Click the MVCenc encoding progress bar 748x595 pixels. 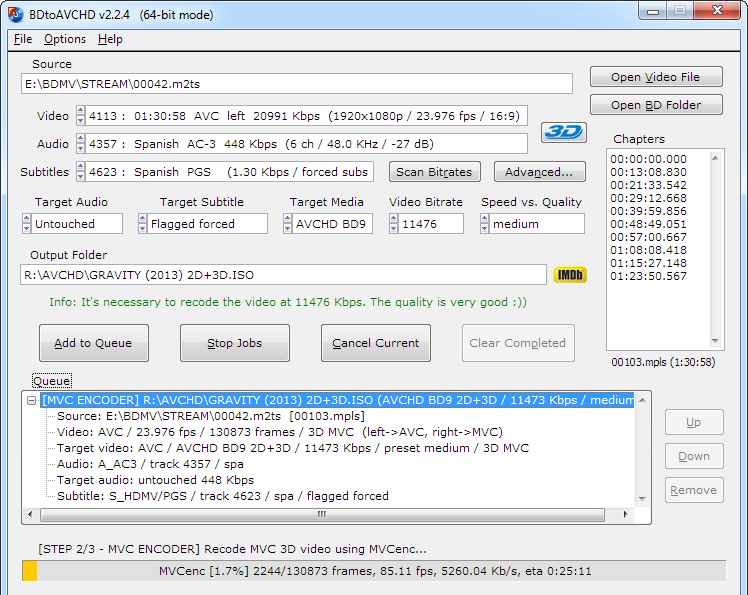pyautogui.click(x=374, y=571)
